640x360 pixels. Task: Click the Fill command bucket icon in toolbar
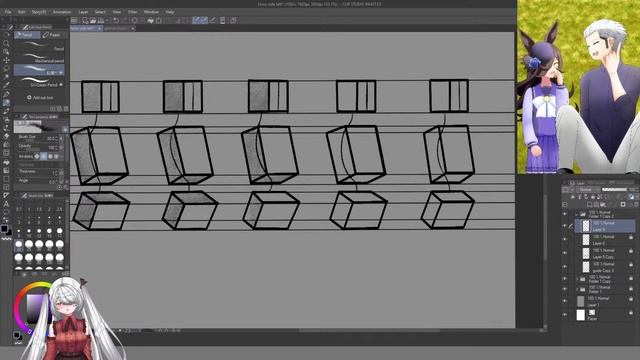[x=151, y=20]
